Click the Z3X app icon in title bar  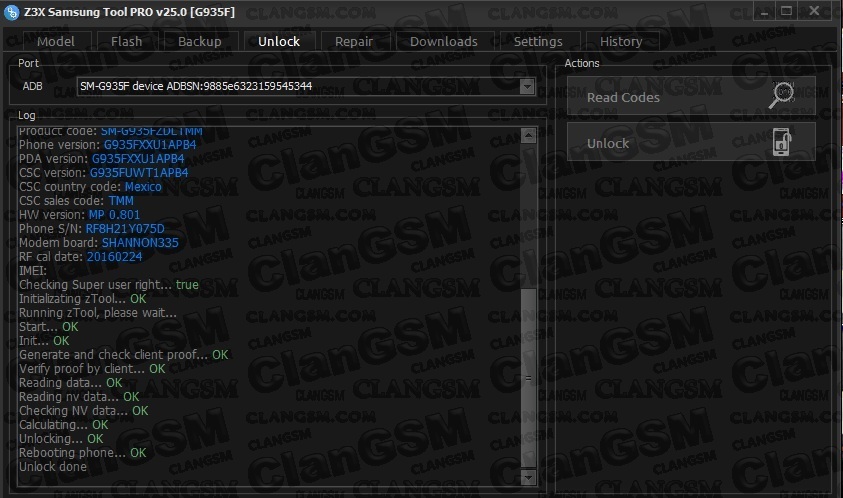tap(11, 12)
